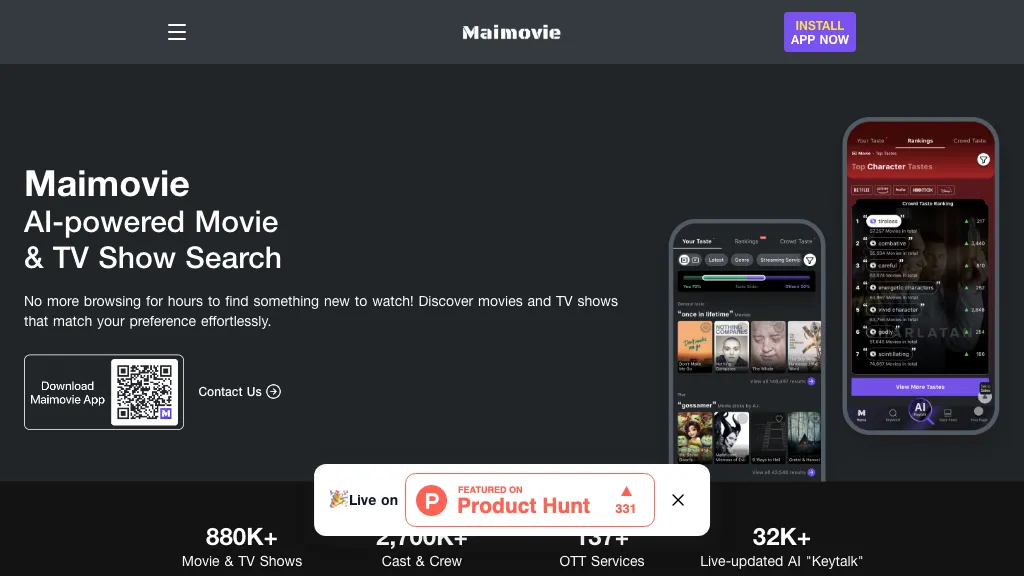
Task: Open Taste Feed from the bottom navigation
Action: tap(947, 412)
